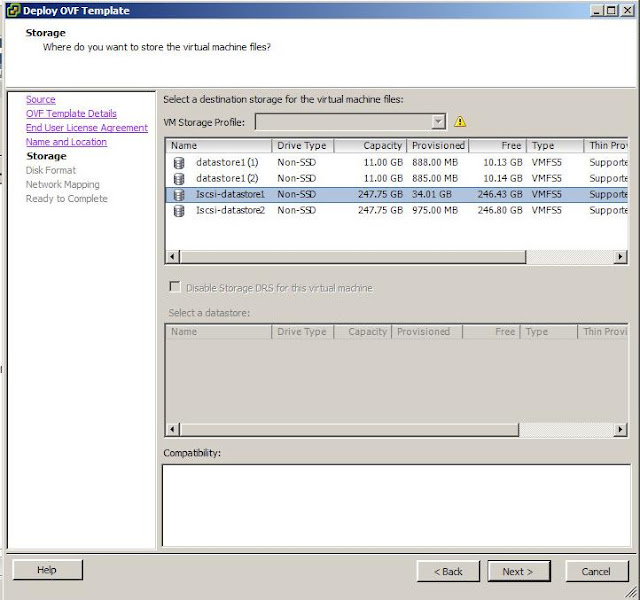Click the datastore1 (1) disk icon
The height and width of the screenshot is (600, 640).
click(179, 163)
